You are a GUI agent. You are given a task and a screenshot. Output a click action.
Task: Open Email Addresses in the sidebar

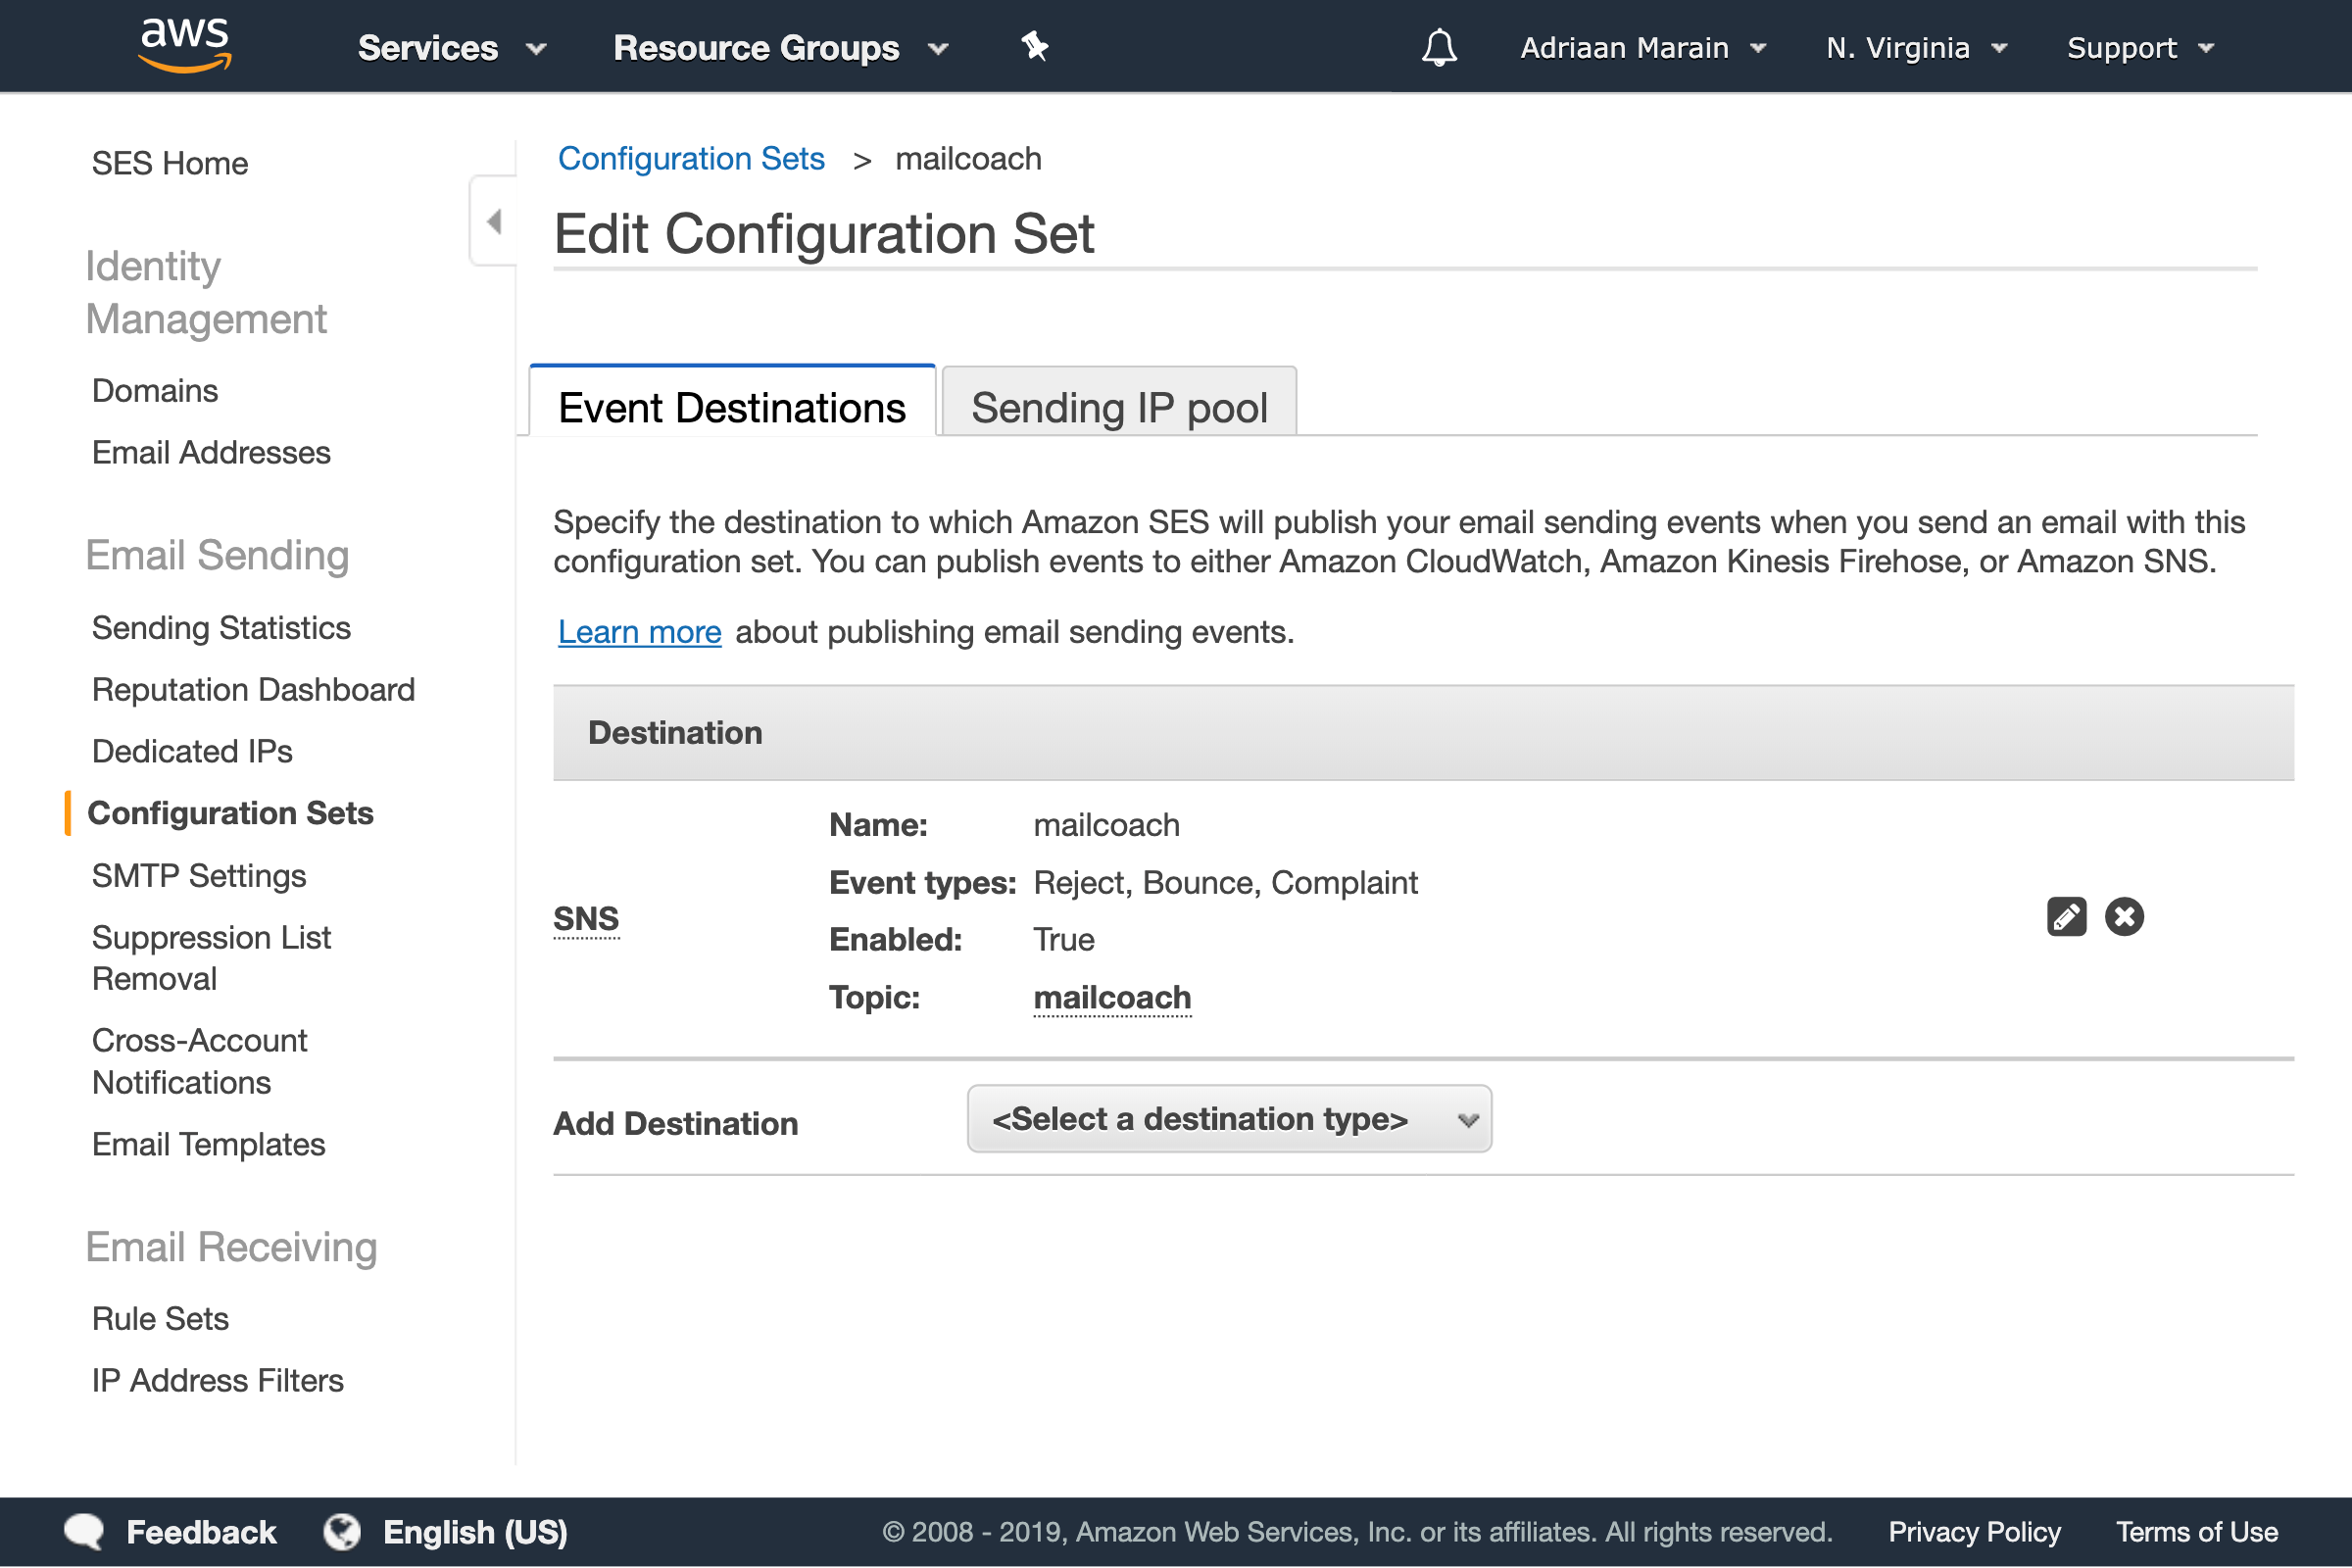(211, 452)
